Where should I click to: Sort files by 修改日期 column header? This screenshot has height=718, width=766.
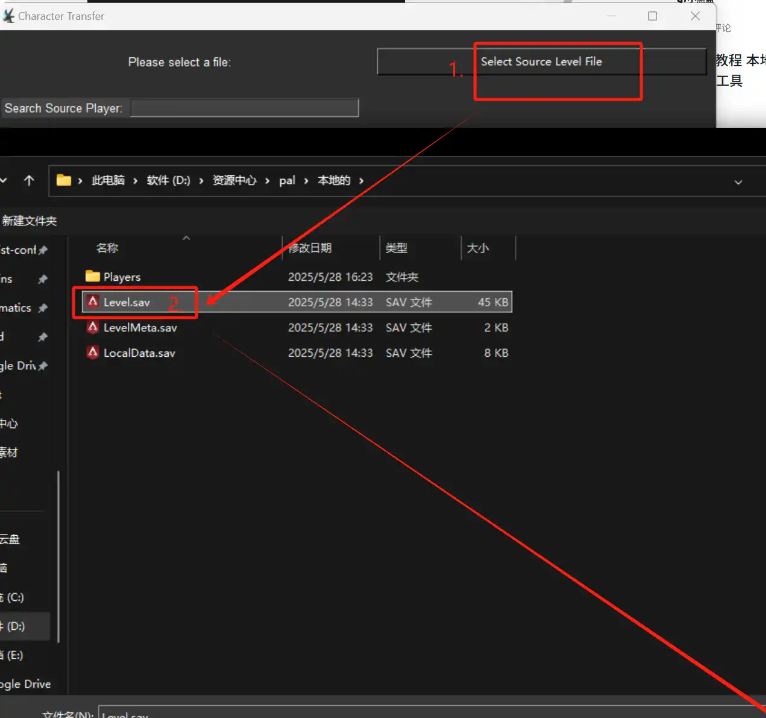310,248
